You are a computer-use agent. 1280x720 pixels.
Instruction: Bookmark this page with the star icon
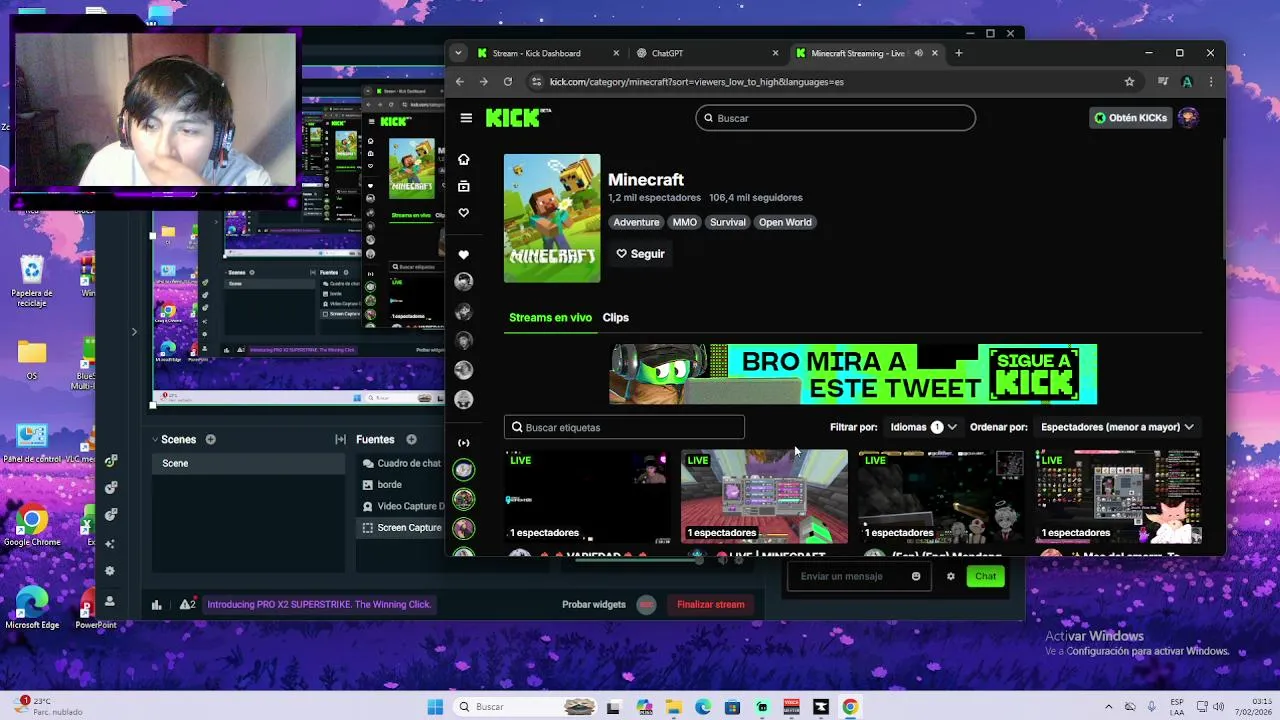pos(1129,82)
